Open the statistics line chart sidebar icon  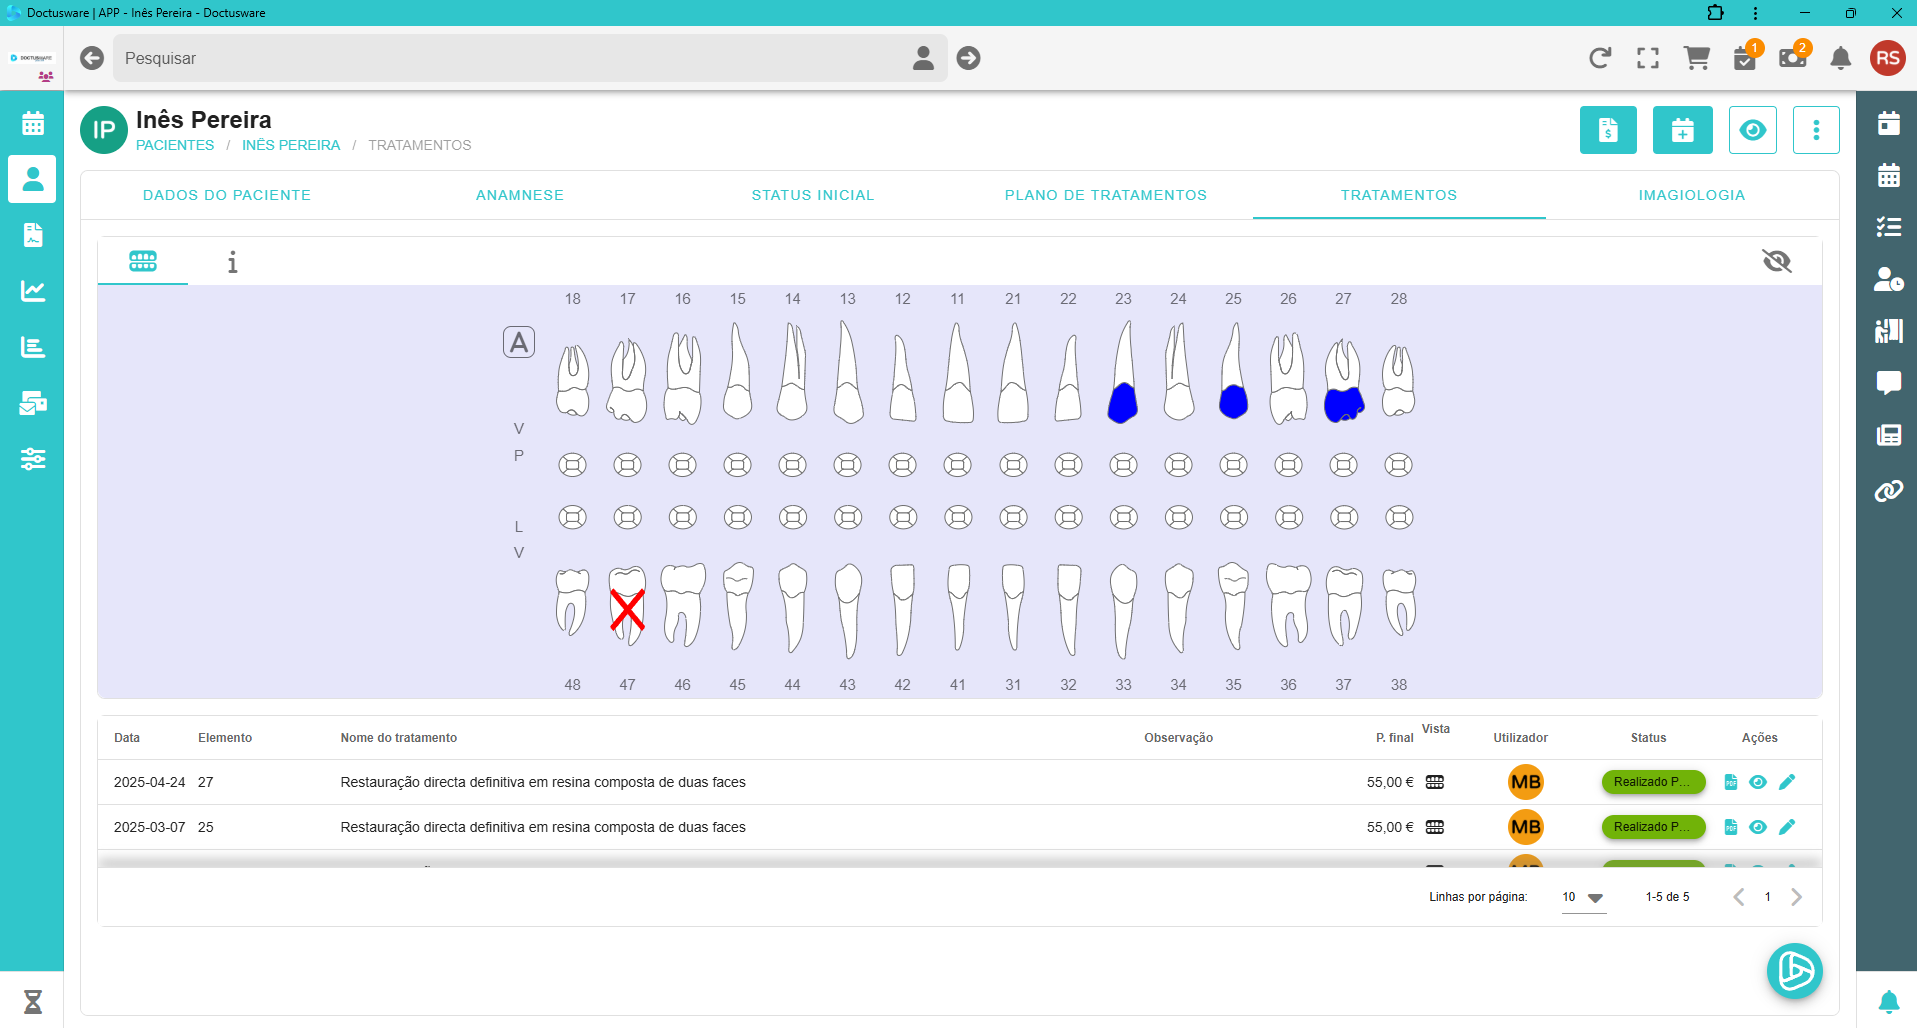(x=33, y=291)
